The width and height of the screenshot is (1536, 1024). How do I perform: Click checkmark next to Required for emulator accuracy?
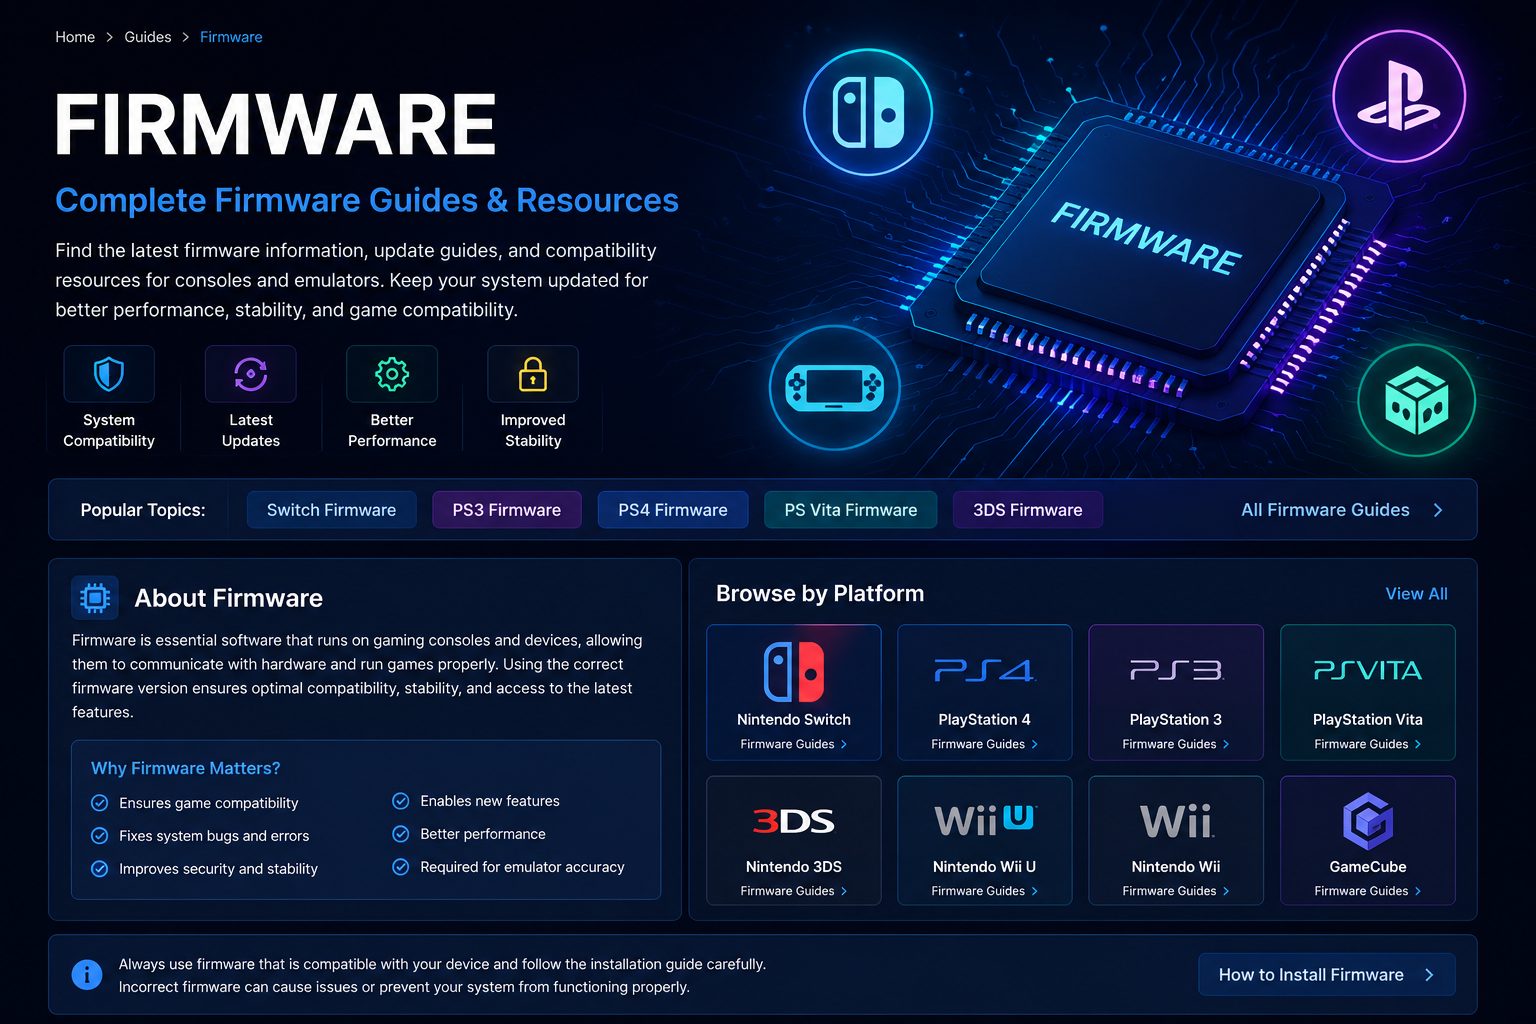click(401, 867)
